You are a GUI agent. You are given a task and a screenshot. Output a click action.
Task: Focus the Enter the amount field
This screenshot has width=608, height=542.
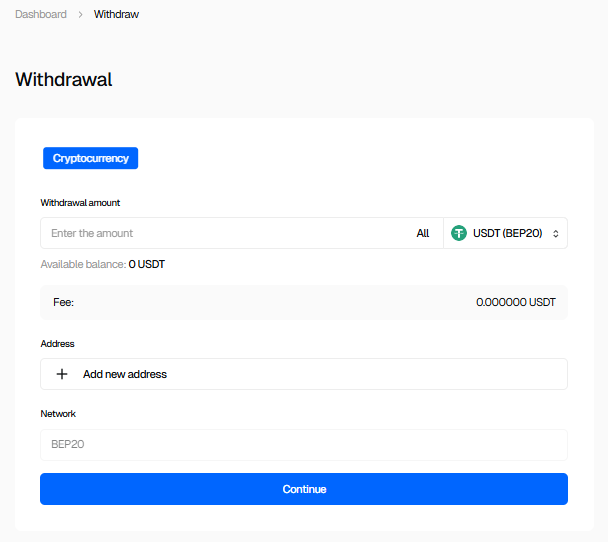coord(220,233)
